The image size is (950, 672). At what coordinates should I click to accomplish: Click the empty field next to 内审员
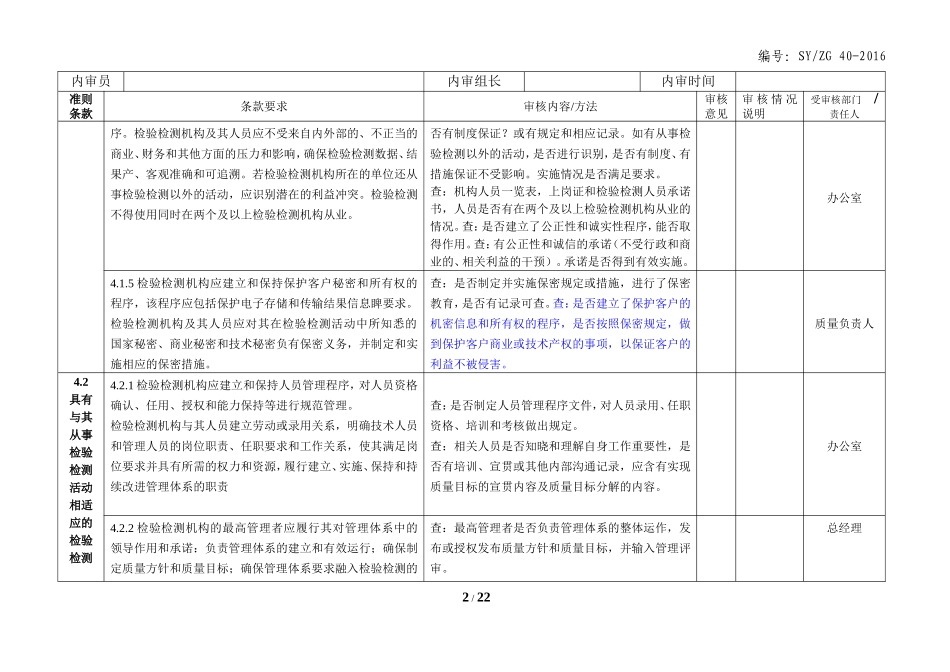(x=274, y=81)
